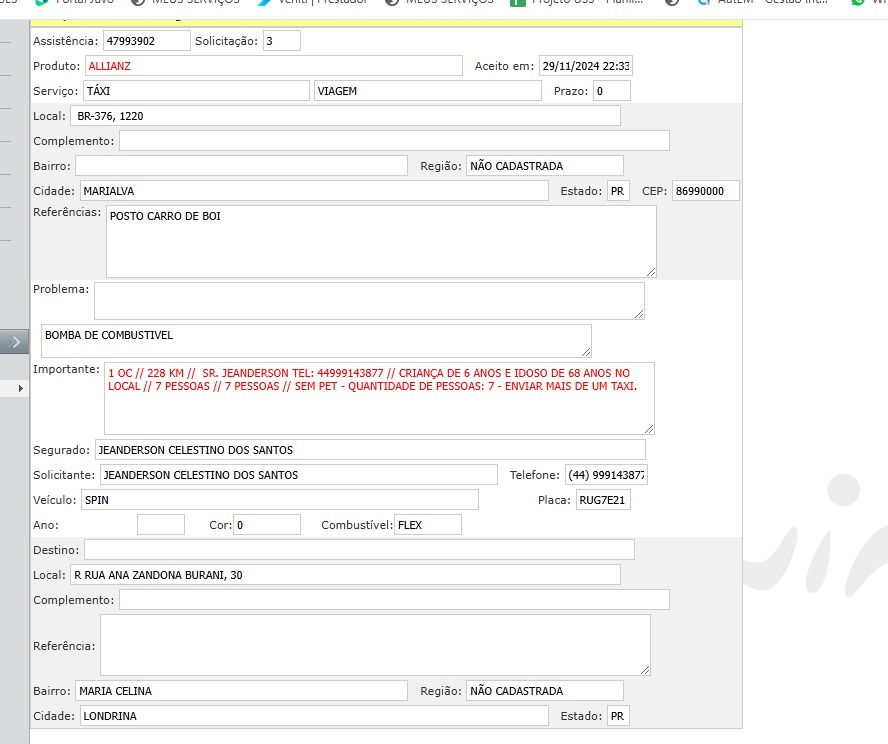Click the Segurado label text
Image resolution: width=888 pixels, height=744 pixels.
point(61,450)
